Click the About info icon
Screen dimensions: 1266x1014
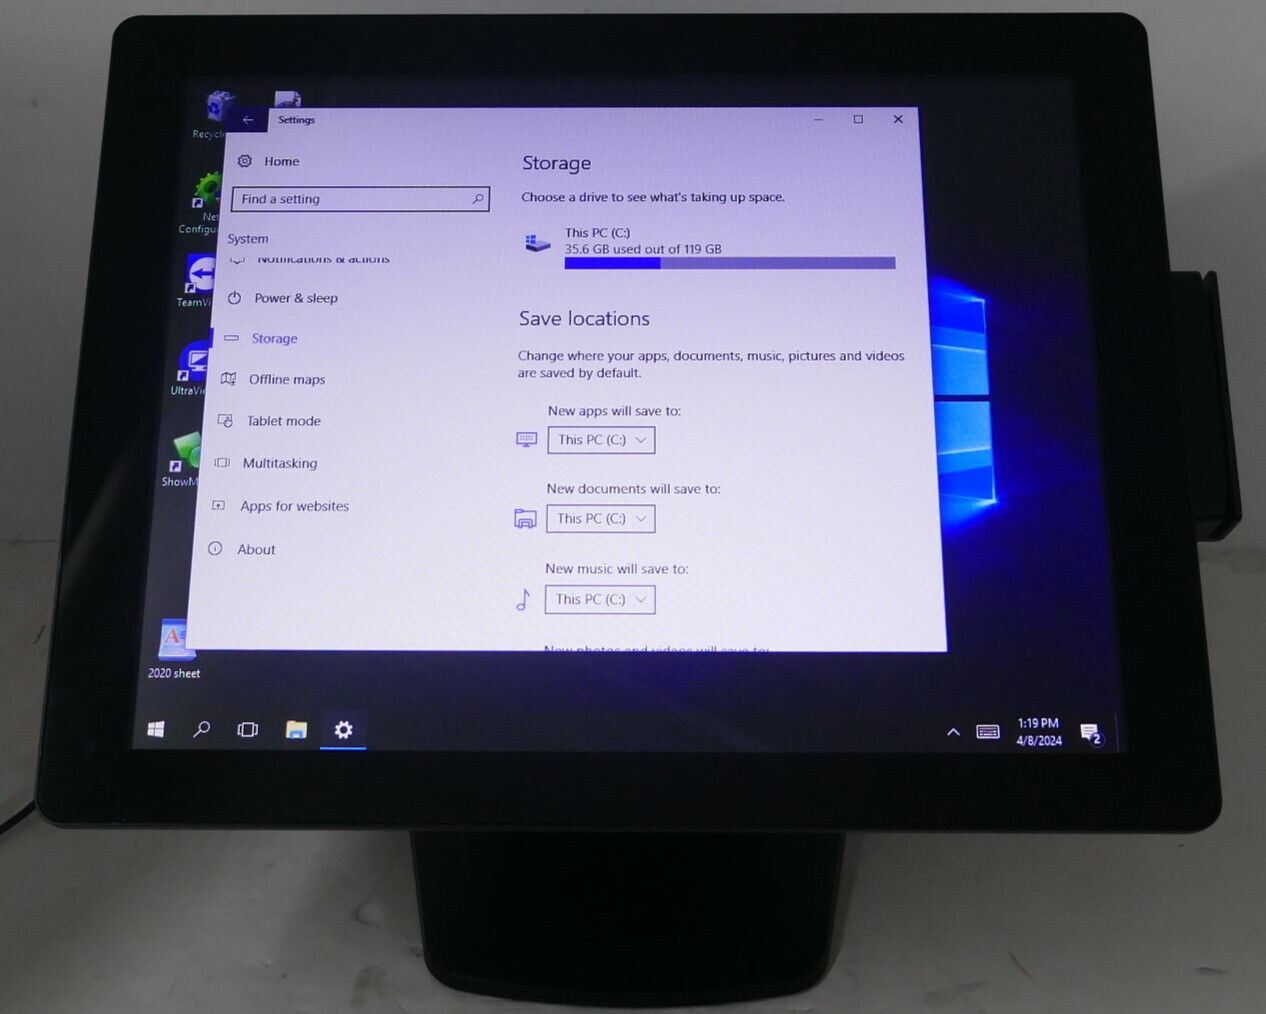coord(215,548)
